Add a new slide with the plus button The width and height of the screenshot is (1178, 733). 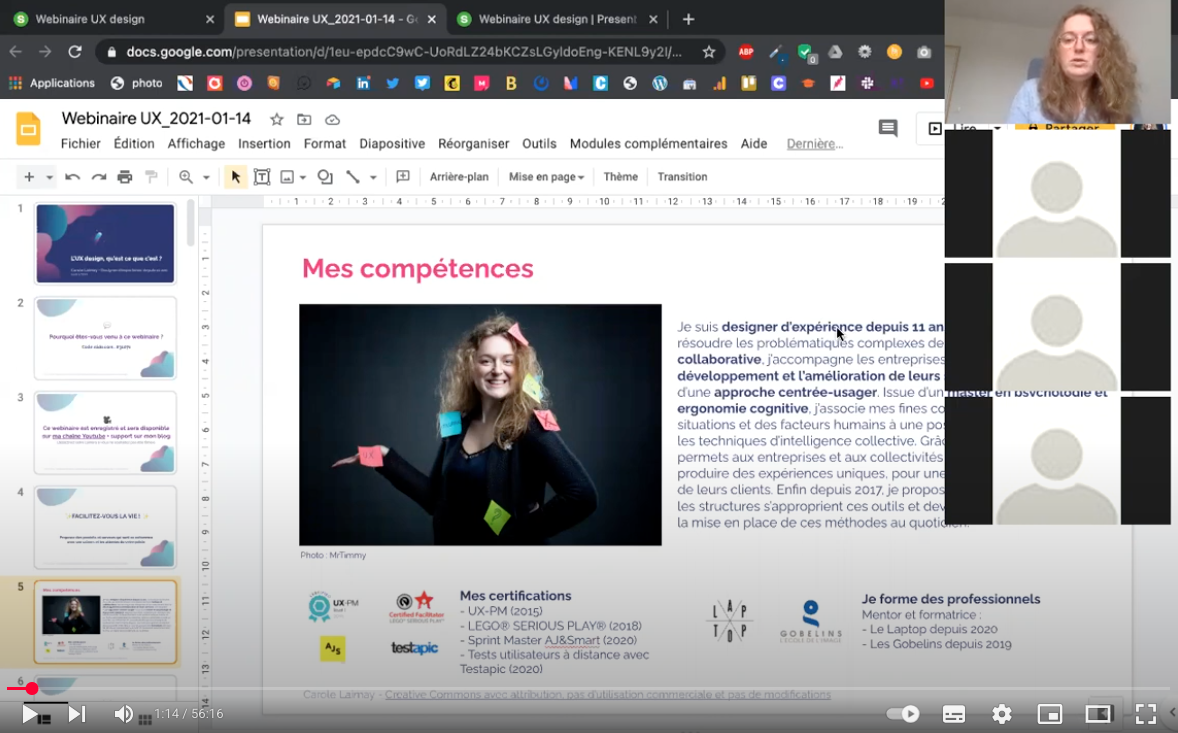coord(29,177)
